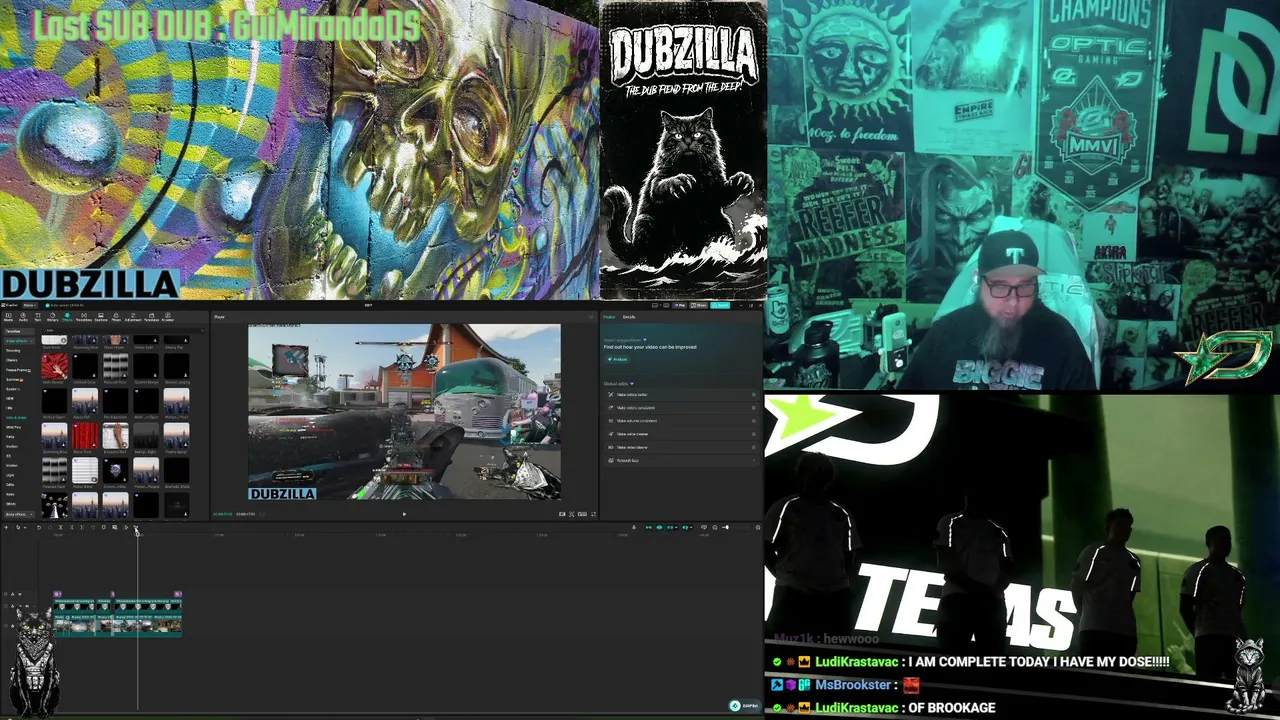Switch to the Captions tab
Viewport: 1280px width, 720px height.
click(101, 318)
